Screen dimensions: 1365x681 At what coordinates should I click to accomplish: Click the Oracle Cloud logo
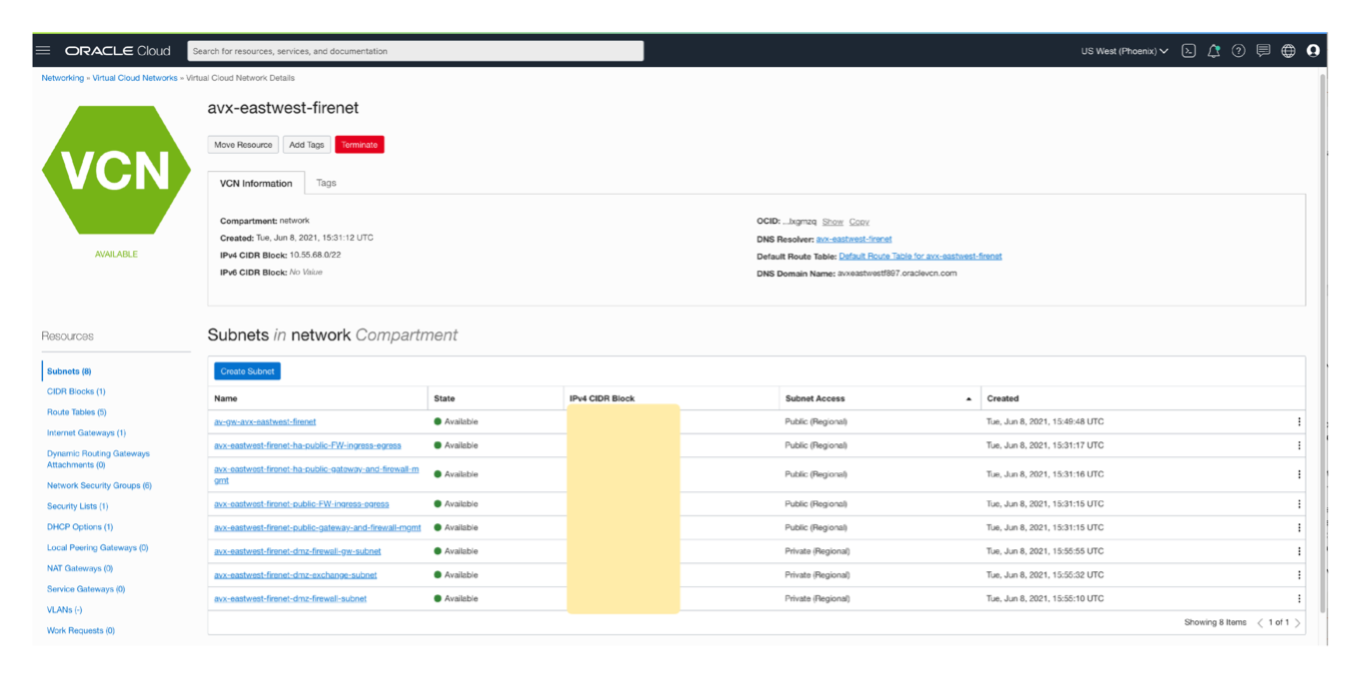pos(118,51)
